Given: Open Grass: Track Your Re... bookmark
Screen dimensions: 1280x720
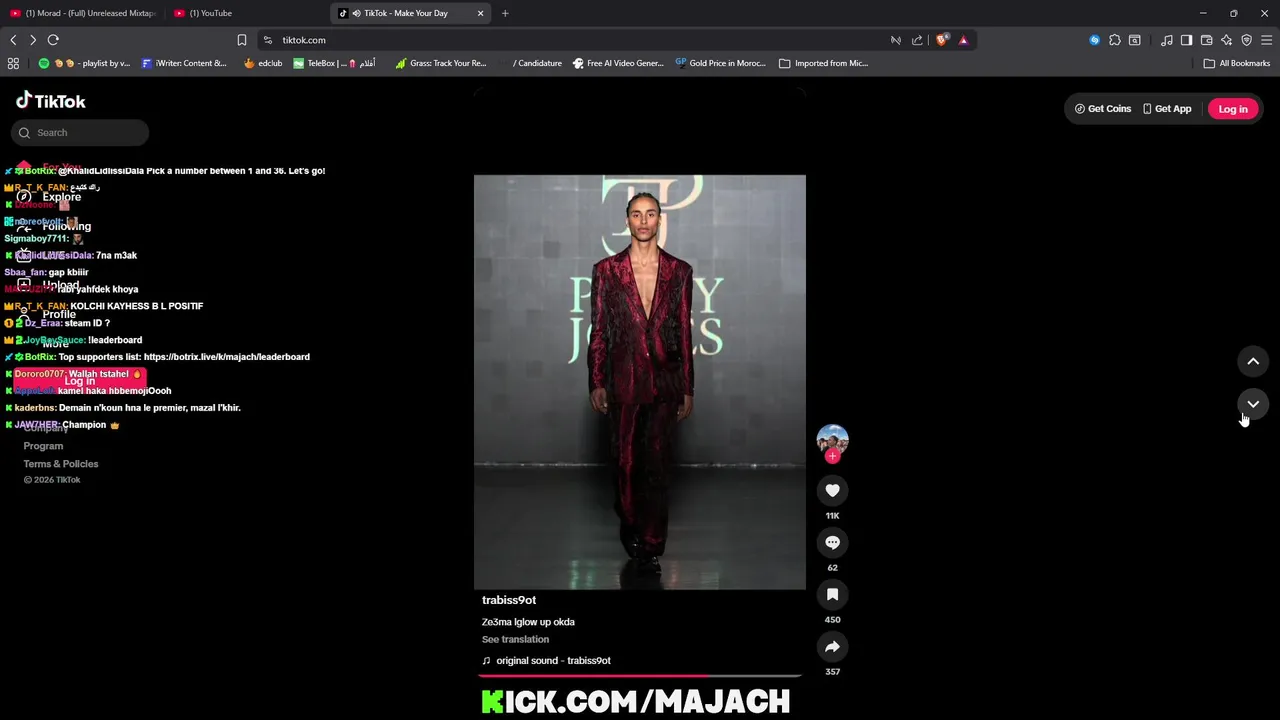Looking at the screenshot, I should (x=440, y=63).
